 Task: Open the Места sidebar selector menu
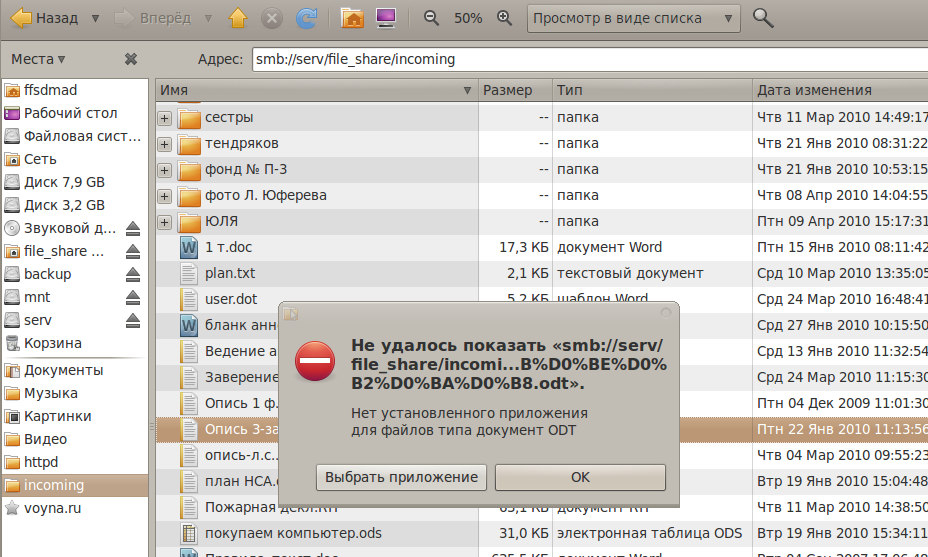pyautogui.click(x=38, y=59)
